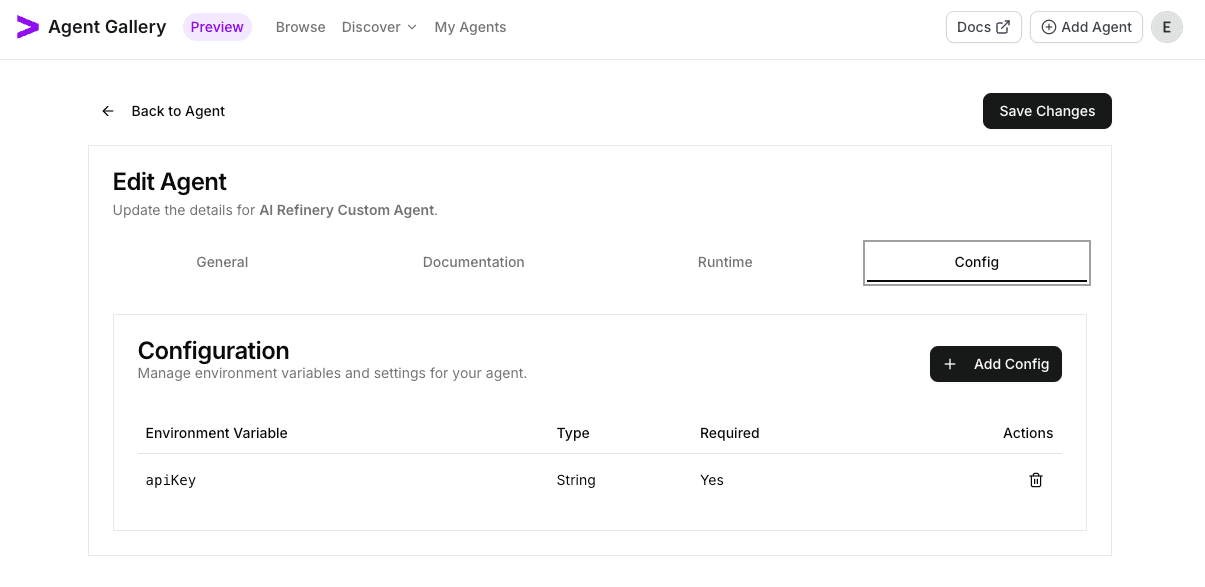
Task: Delete the apiKey variable using the trash icon
Action: tap(1036, 480)
